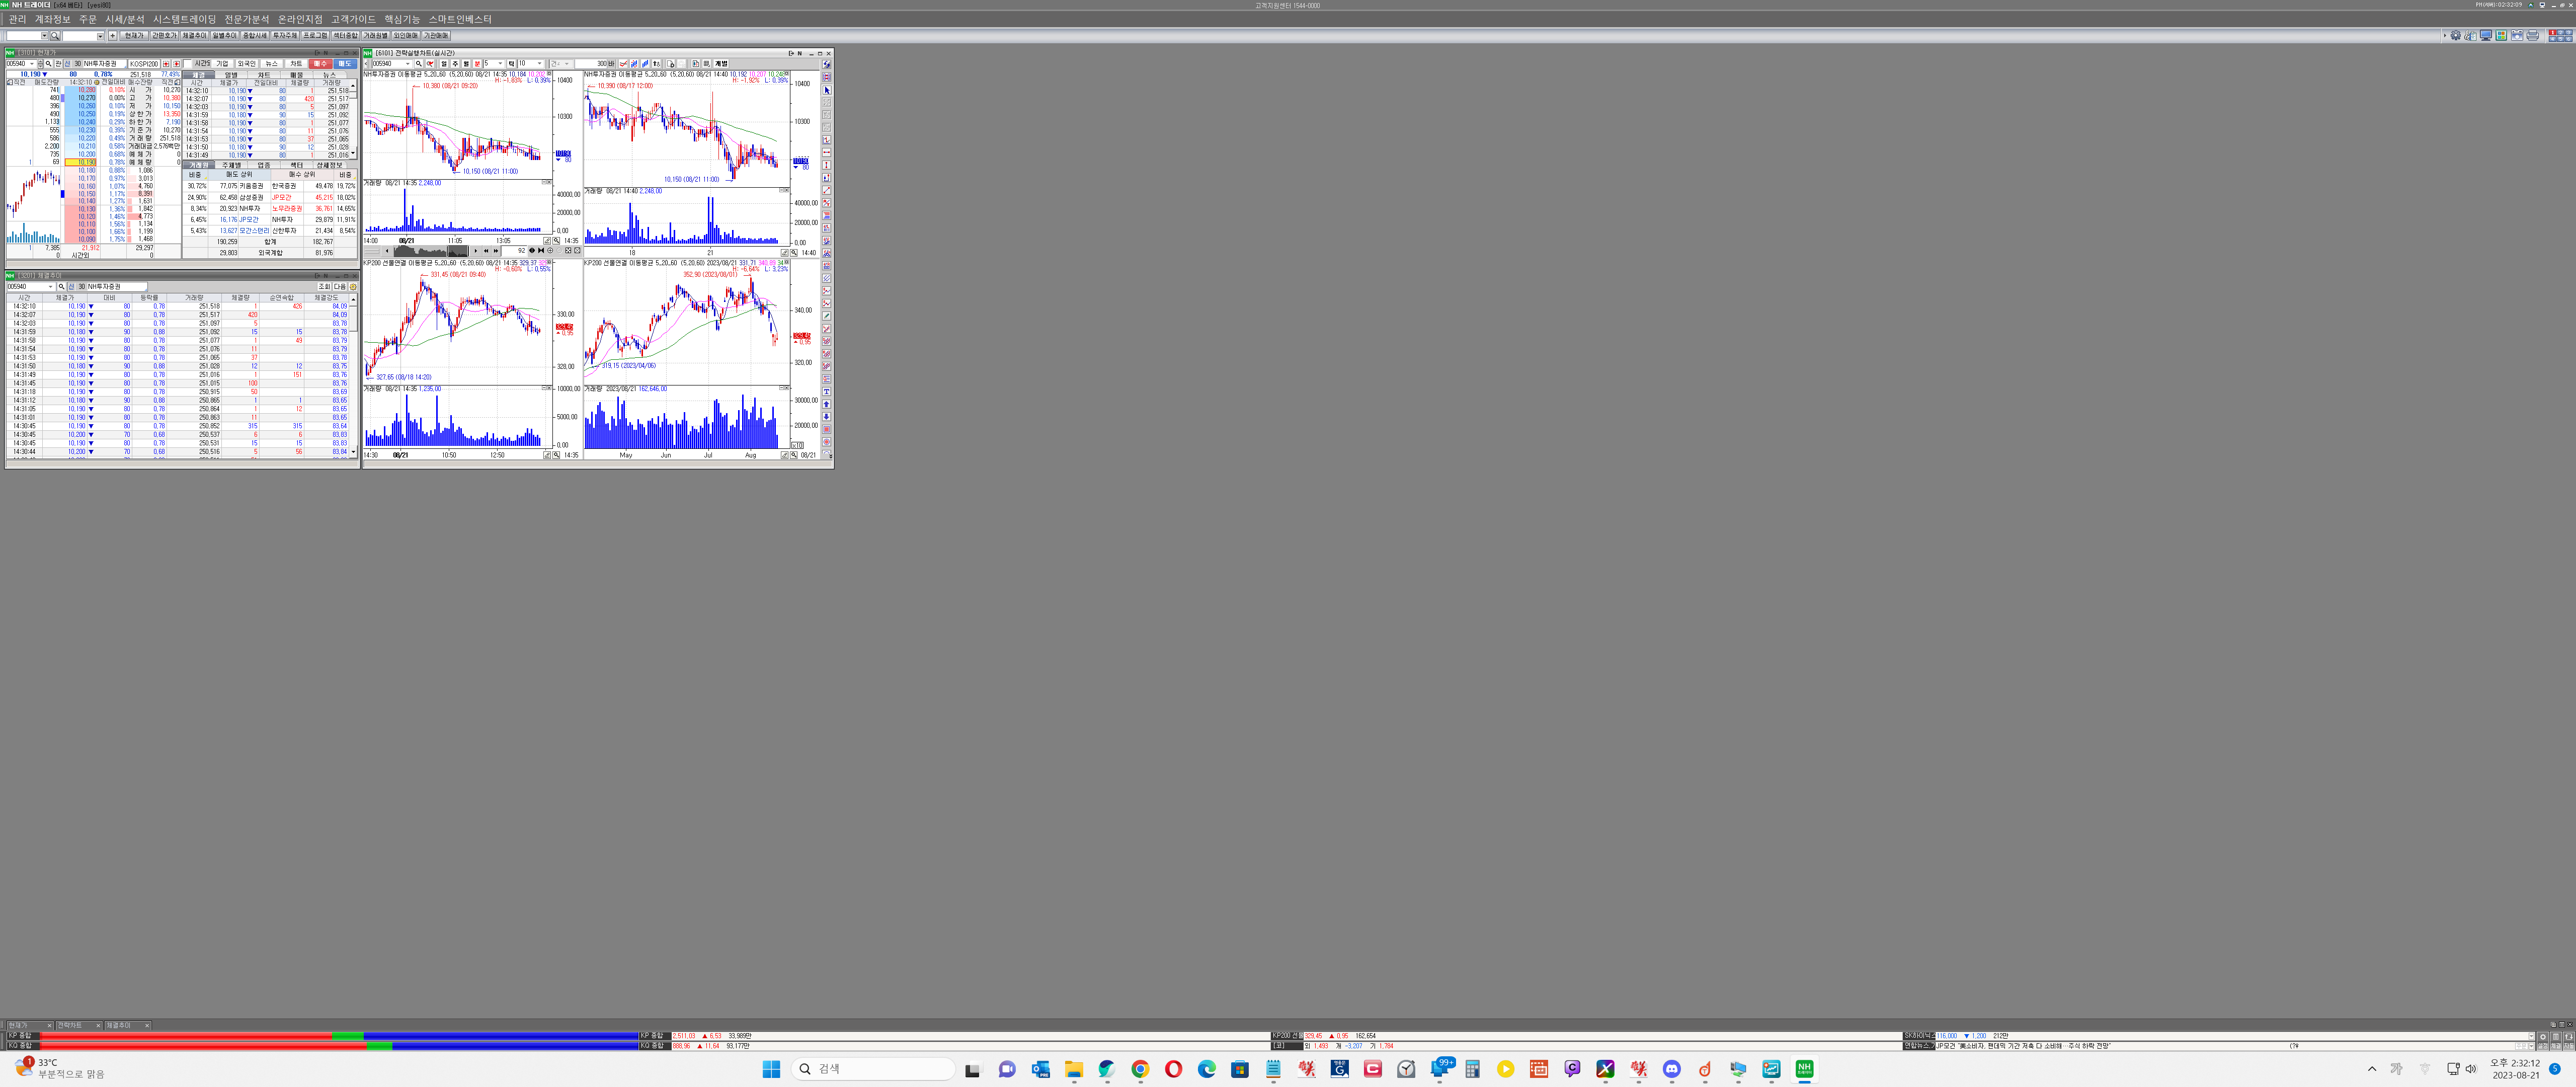Click the chart overview scroll slider thumbnail
Screen dimensions: 2576x1087
point(458,251)
